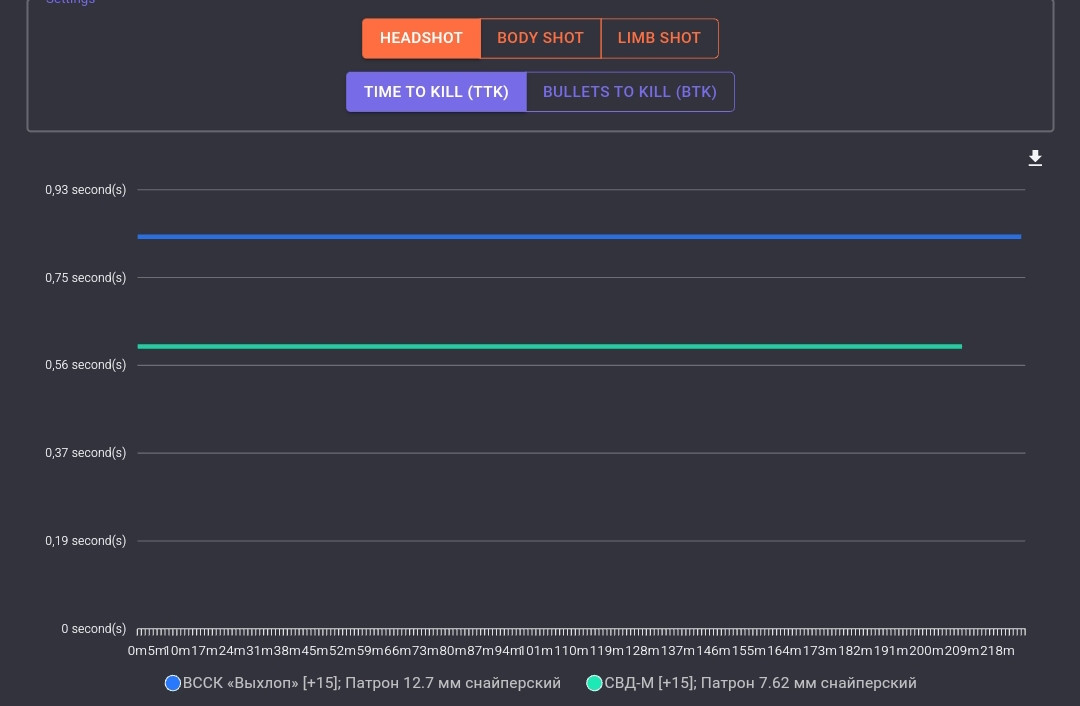Click the 0,75 second(s) axis label
The image size is (1080, 706).
pos(85,278)
